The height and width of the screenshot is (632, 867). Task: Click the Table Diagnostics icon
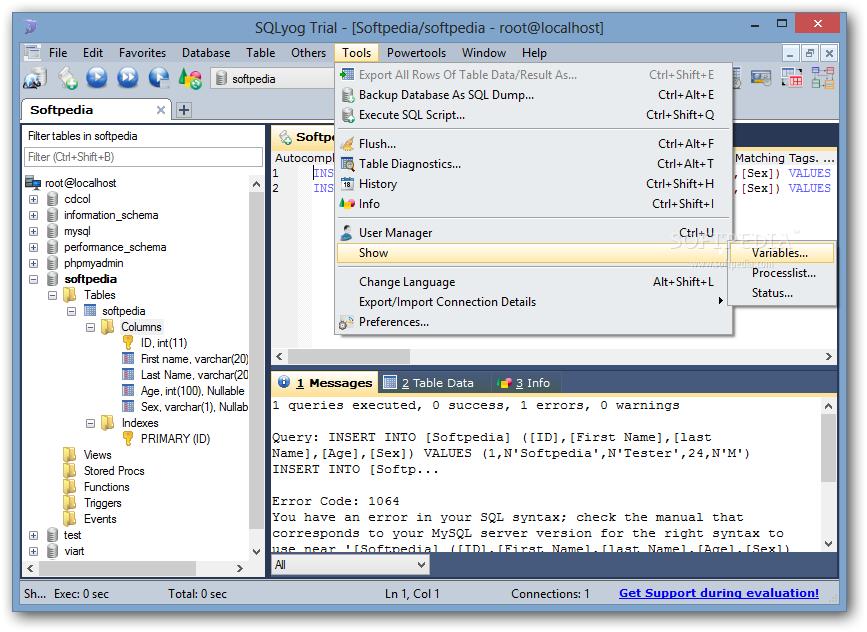point(347,164)
